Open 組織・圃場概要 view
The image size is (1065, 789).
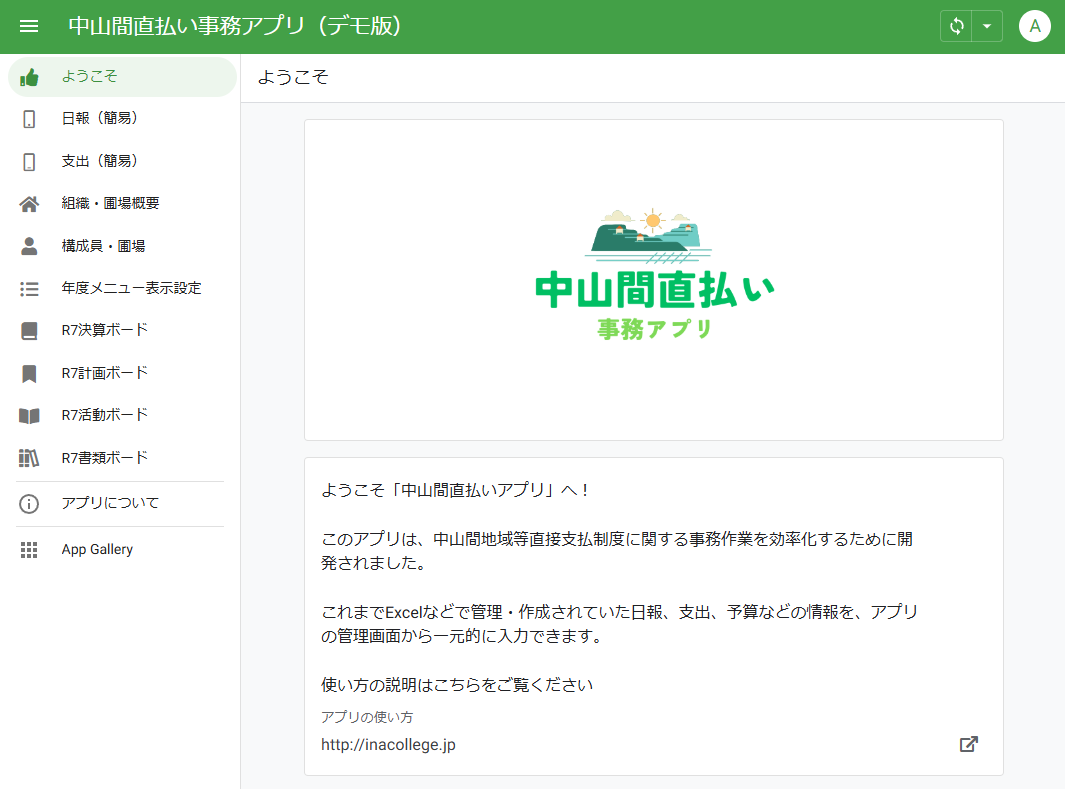[122, 204]
